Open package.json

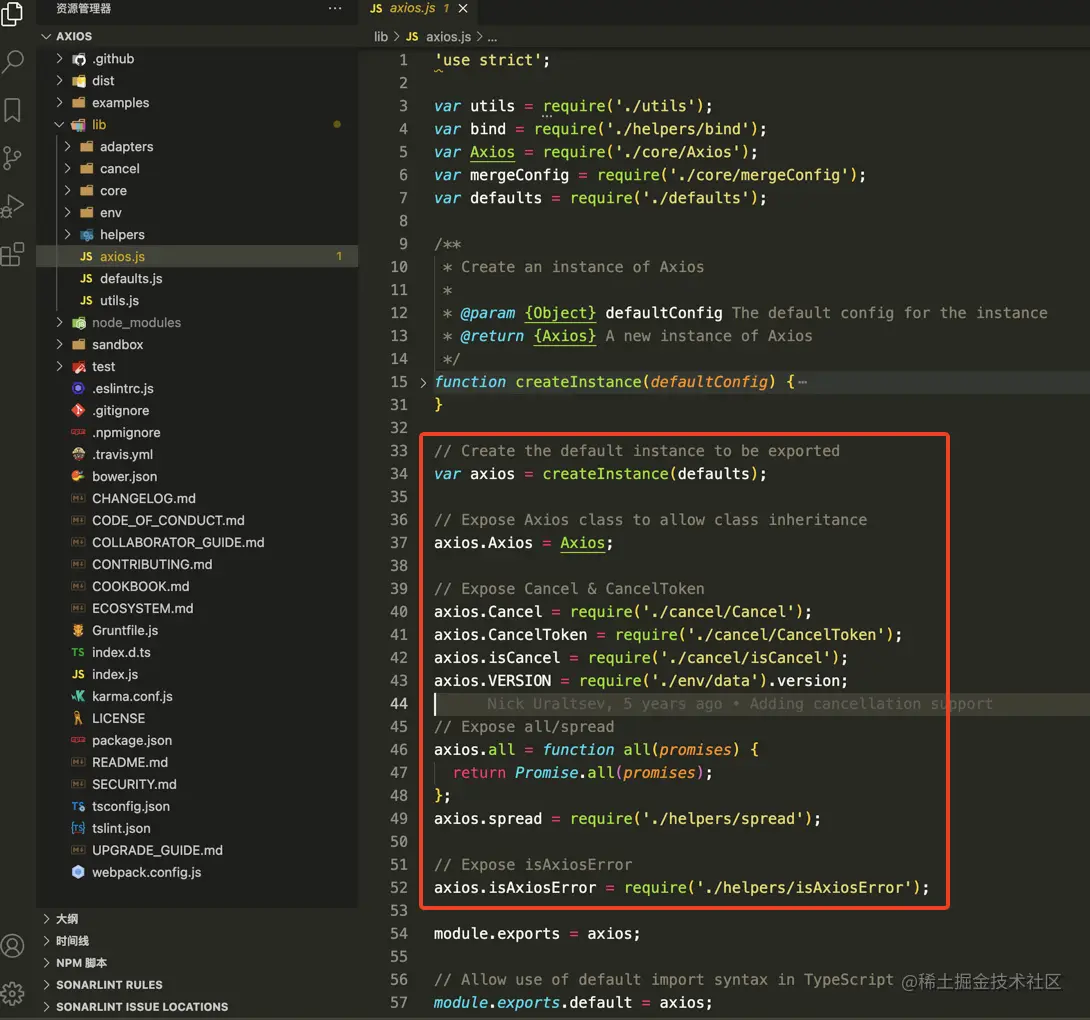point(197,740)
